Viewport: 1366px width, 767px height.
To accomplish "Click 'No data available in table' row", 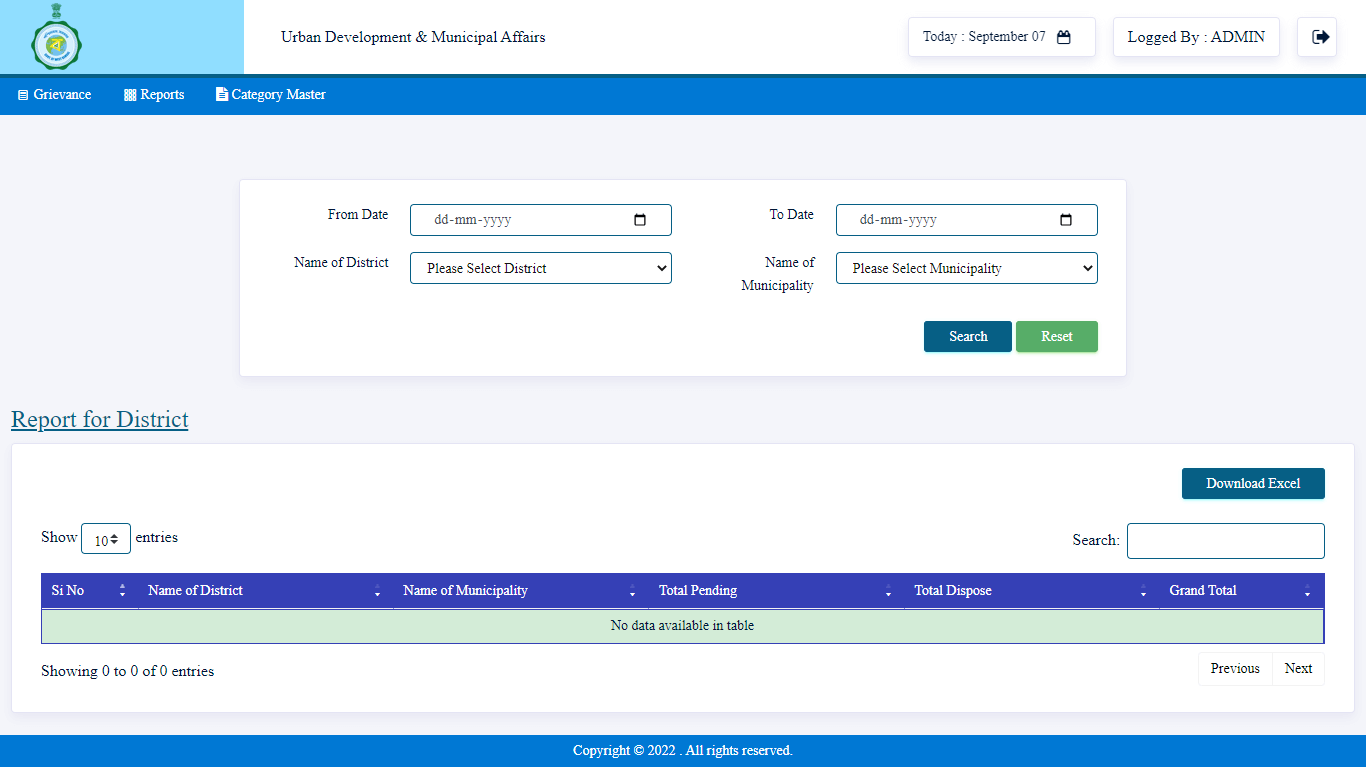I will (x=683, y=626).
